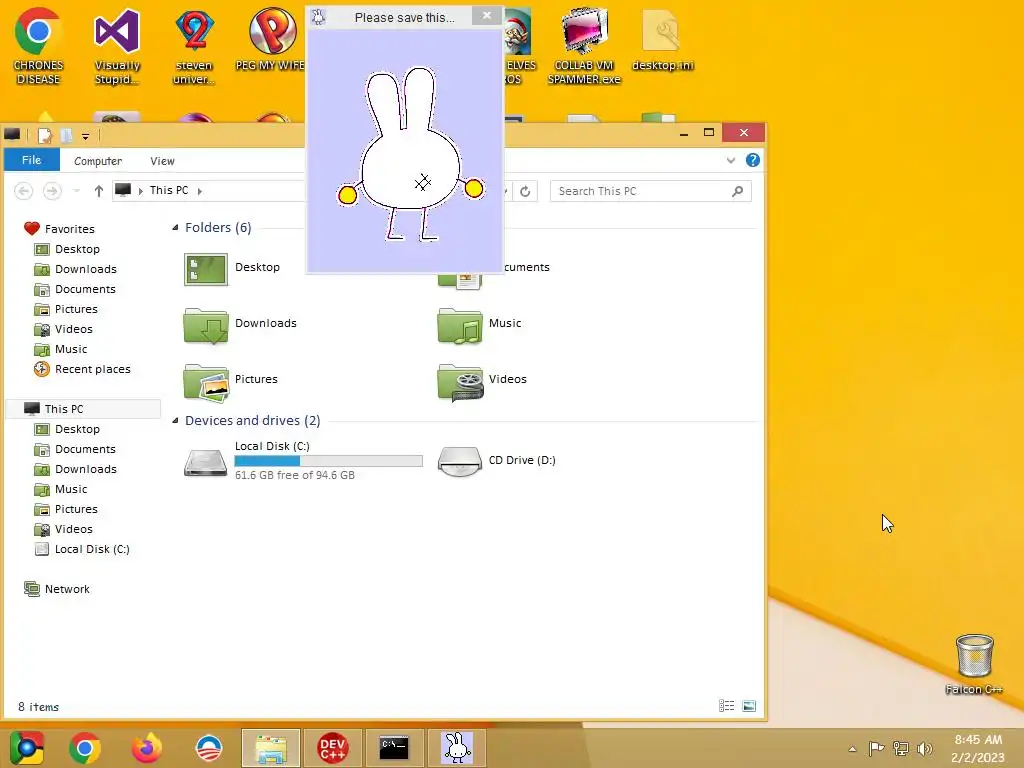Open Google Chrome from the taskbar
This screenshot has height=768, width=1024.
[x=85, y=748]
